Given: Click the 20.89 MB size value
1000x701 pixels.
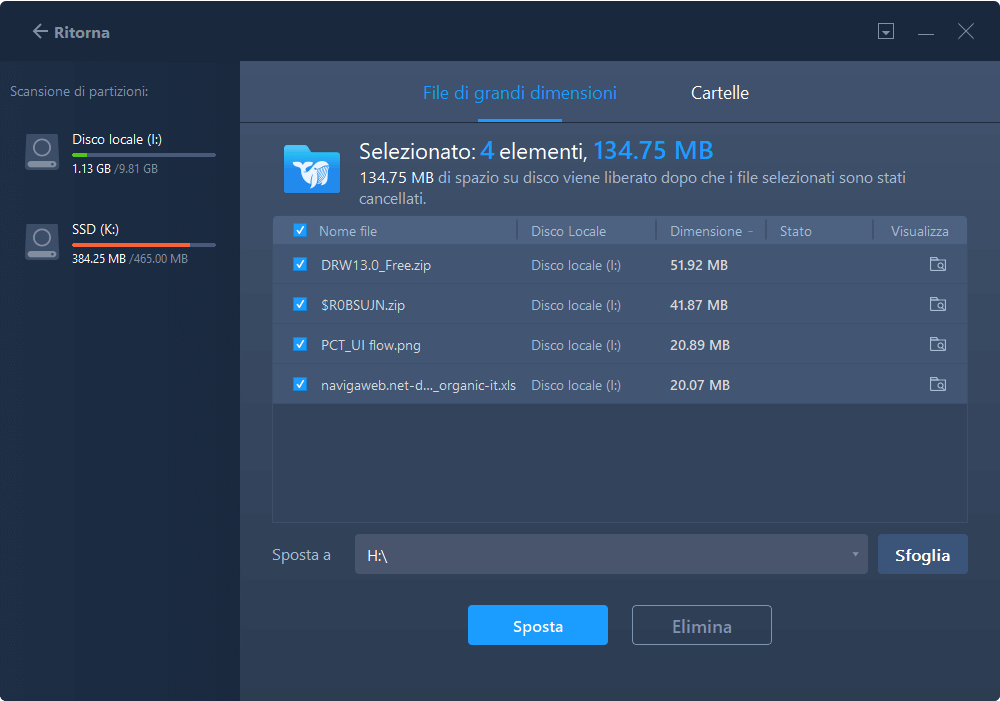Looking at the screenshot, I should pos(700,345).
